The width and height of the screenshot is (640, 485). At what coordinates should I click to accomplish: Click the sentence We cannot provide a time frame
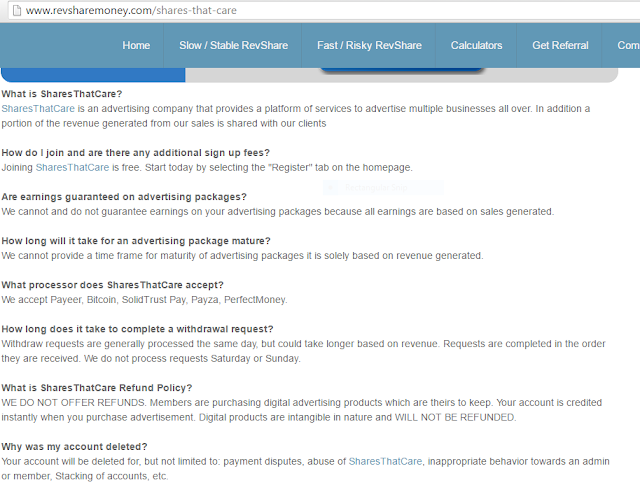pyautogui.click(x=242, y=256)
